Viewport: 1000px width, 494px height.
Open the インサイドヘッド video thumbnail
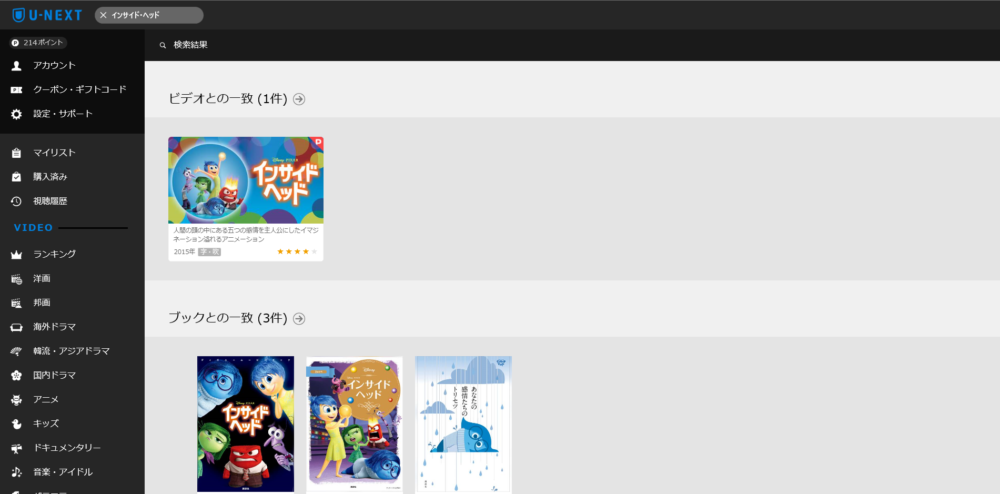coord(246,180)
